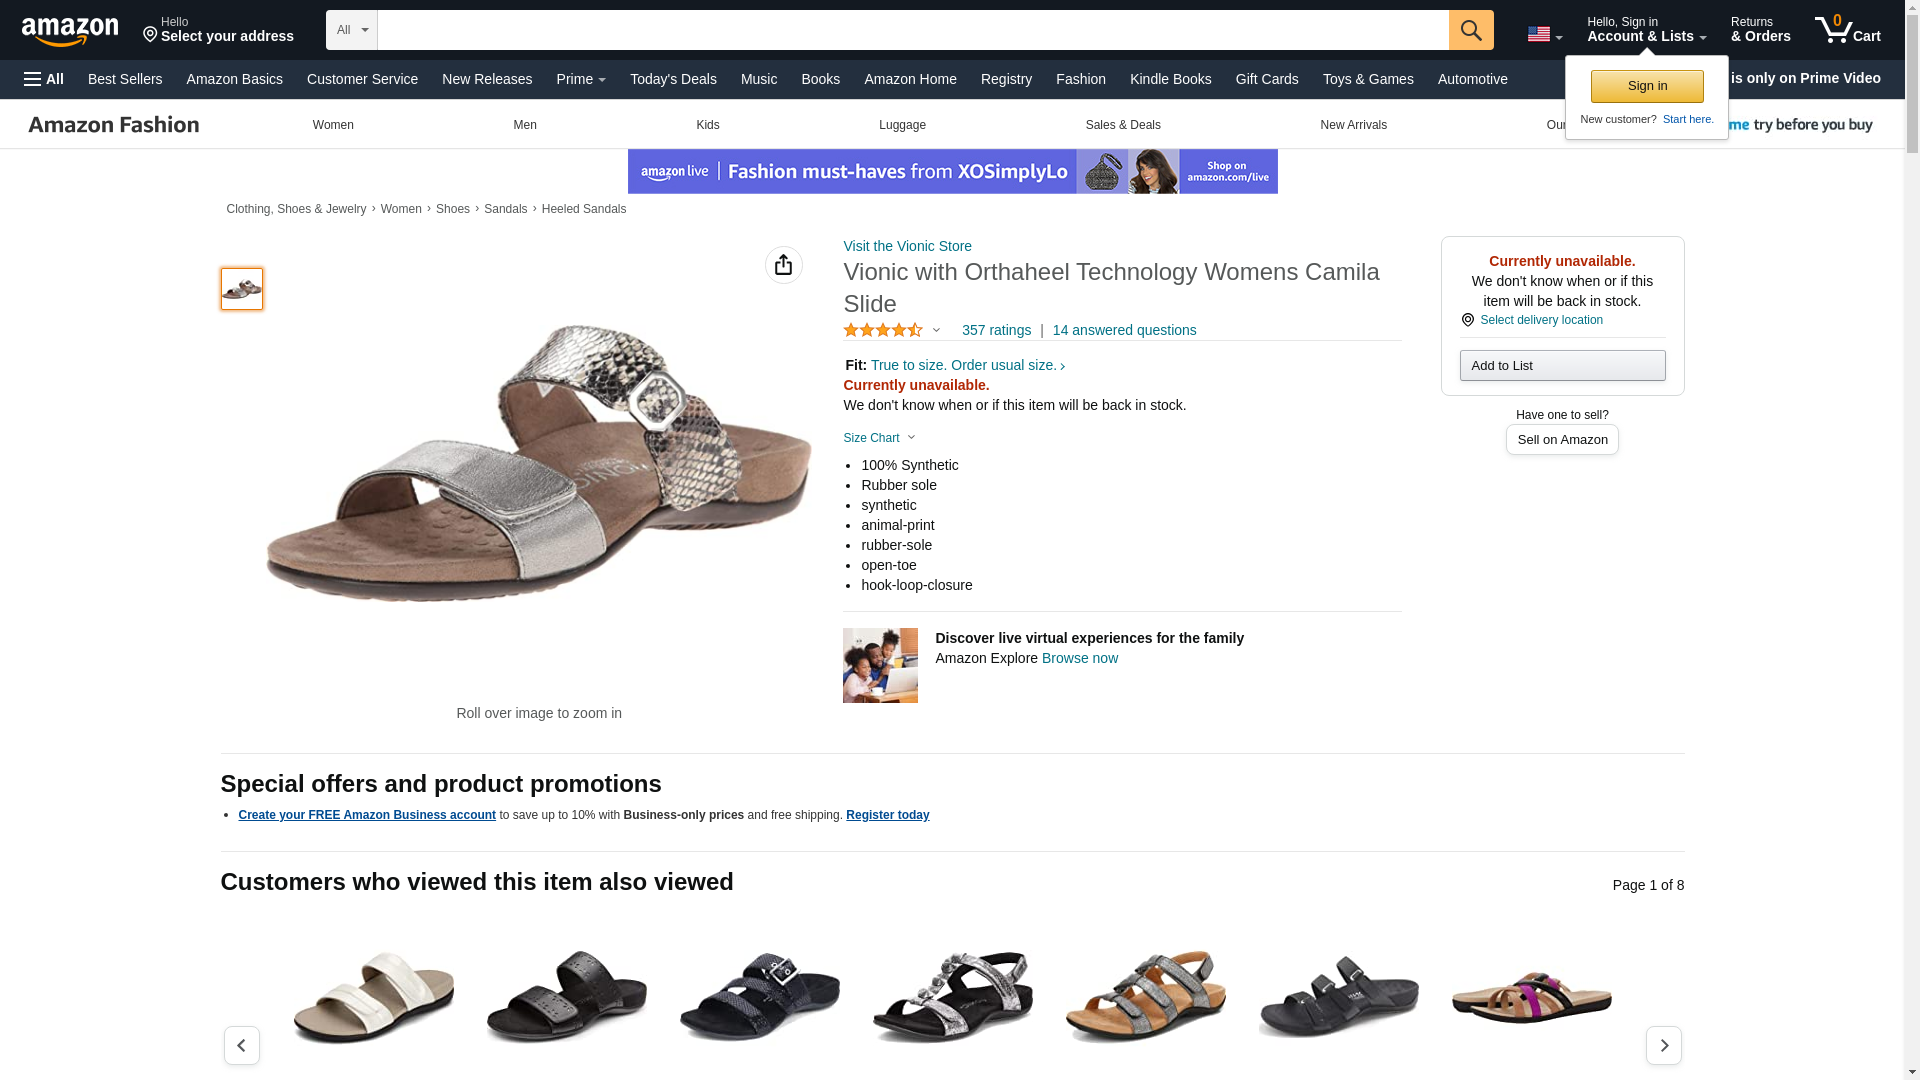This screenshot has width=1920, height=1080.
Task: Visit the Vionic Store link
Action: click(x=907, y=246)
